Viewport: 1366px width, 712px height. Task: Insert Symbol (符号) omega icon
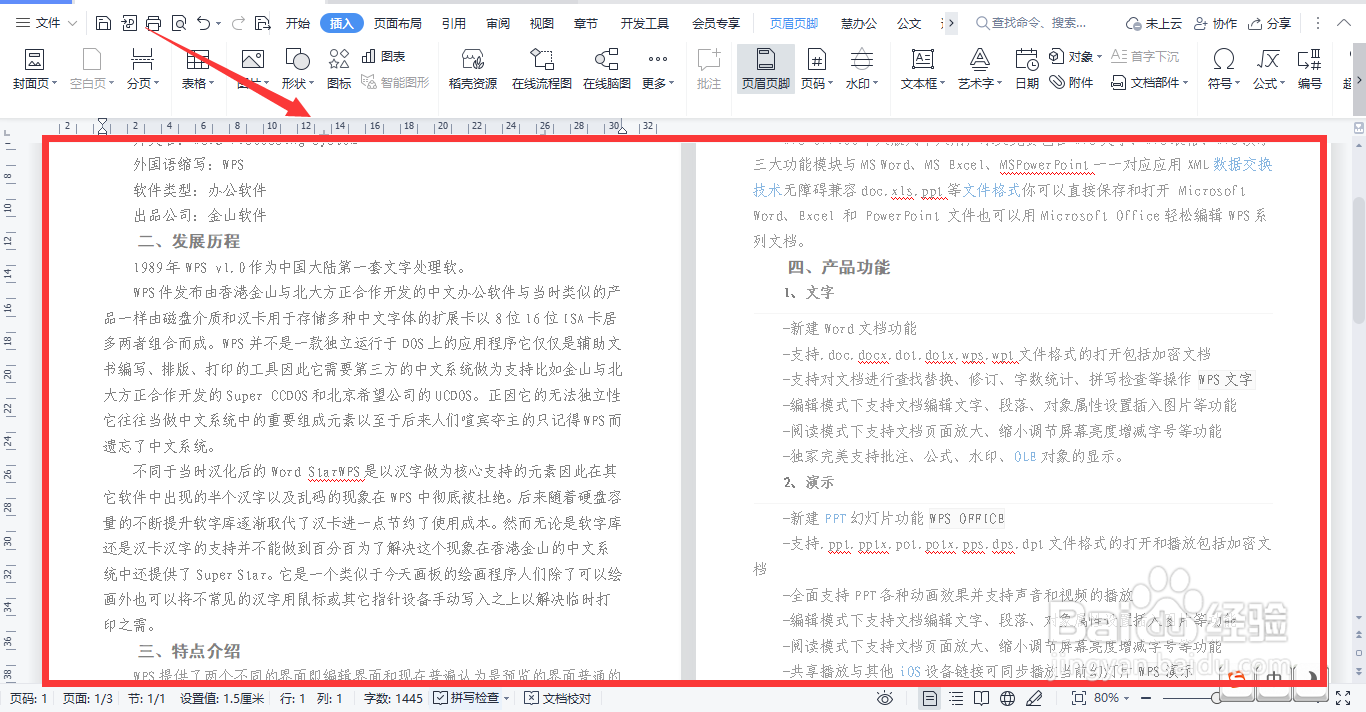click(x=1223, y=69)
